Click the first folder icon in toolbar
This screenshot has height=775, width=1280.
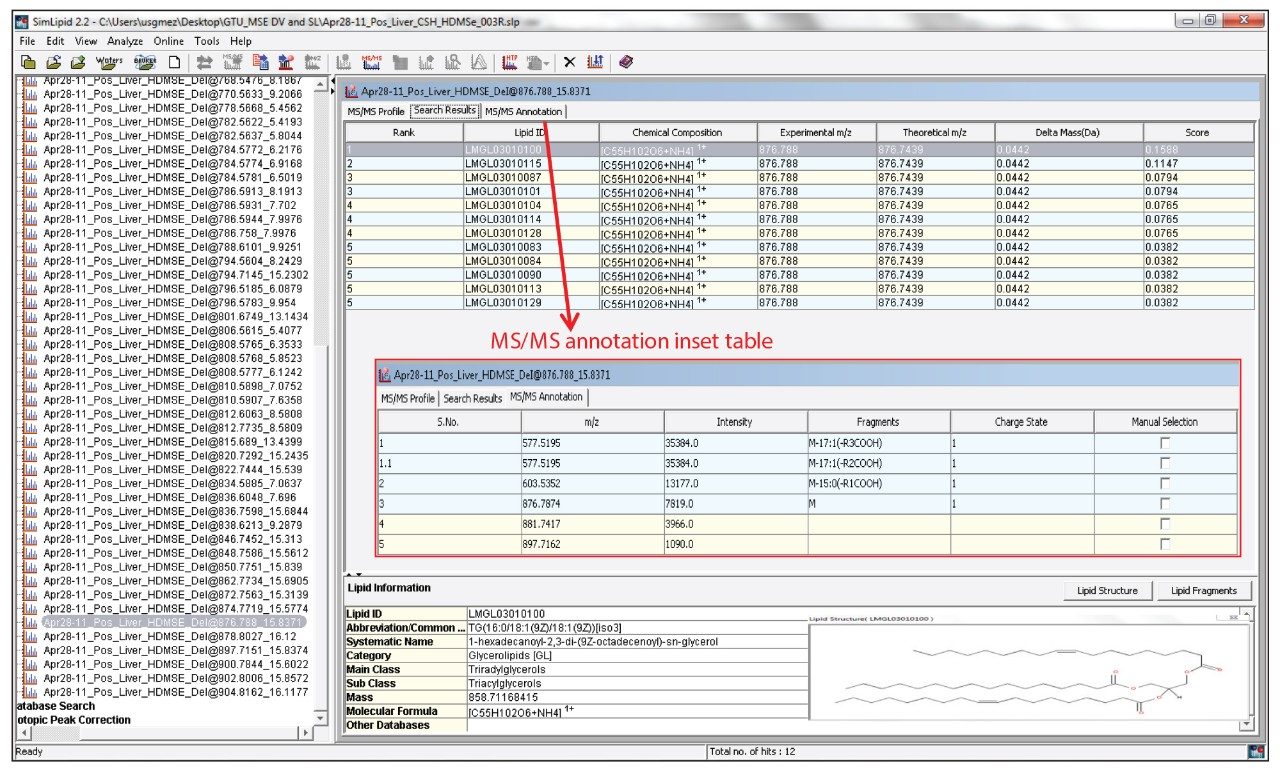pyautogui.click(x=29, y=61)
